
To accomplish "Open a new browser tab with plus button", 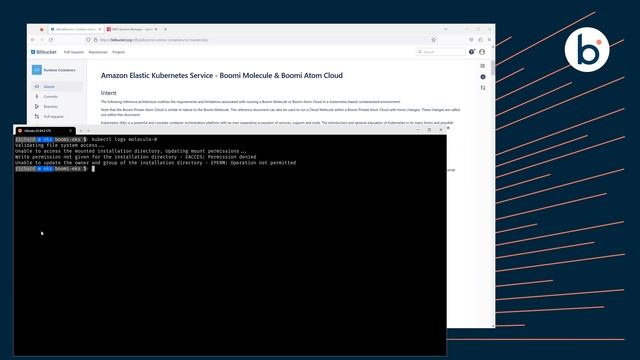I will pos(165,29).
